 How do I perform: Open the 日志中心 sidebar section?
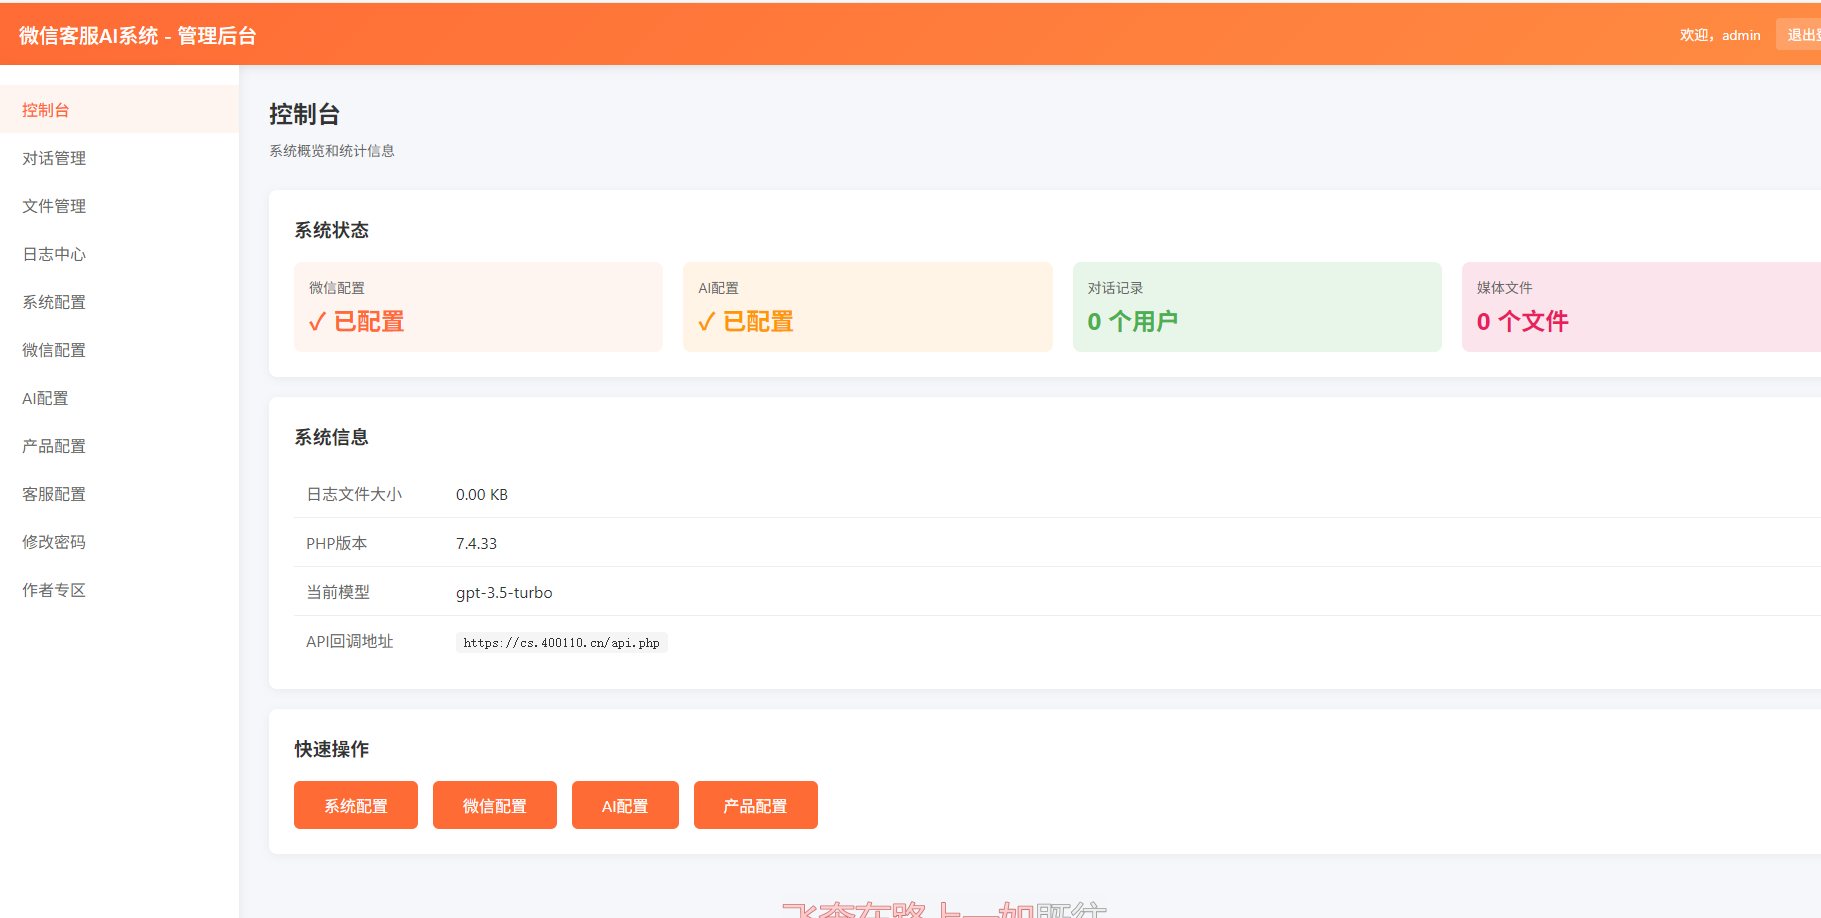53,254
